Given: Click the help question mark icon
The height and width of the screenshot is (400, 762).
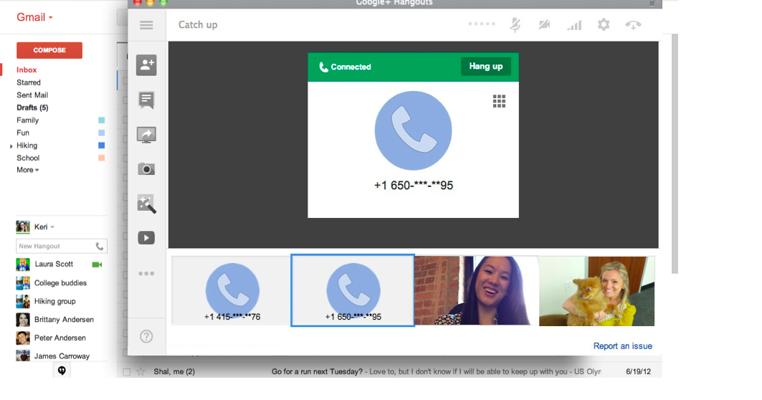Looking at the screenshot, I should tap(146, 336).
